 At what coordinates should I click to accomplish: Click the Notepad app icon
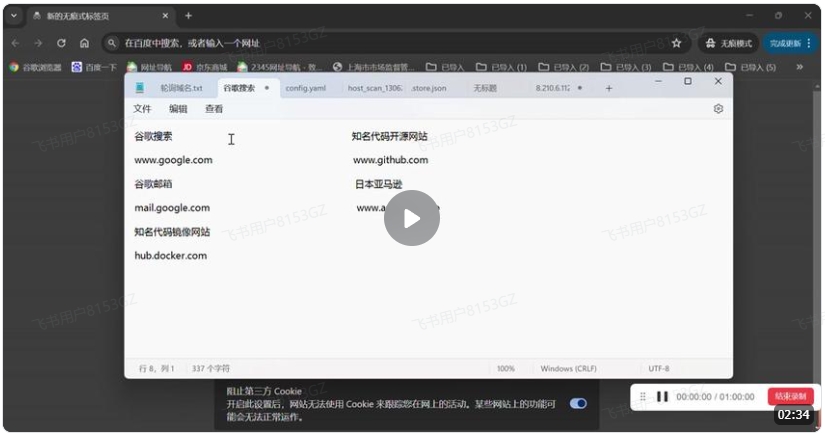tap(139, 88)
